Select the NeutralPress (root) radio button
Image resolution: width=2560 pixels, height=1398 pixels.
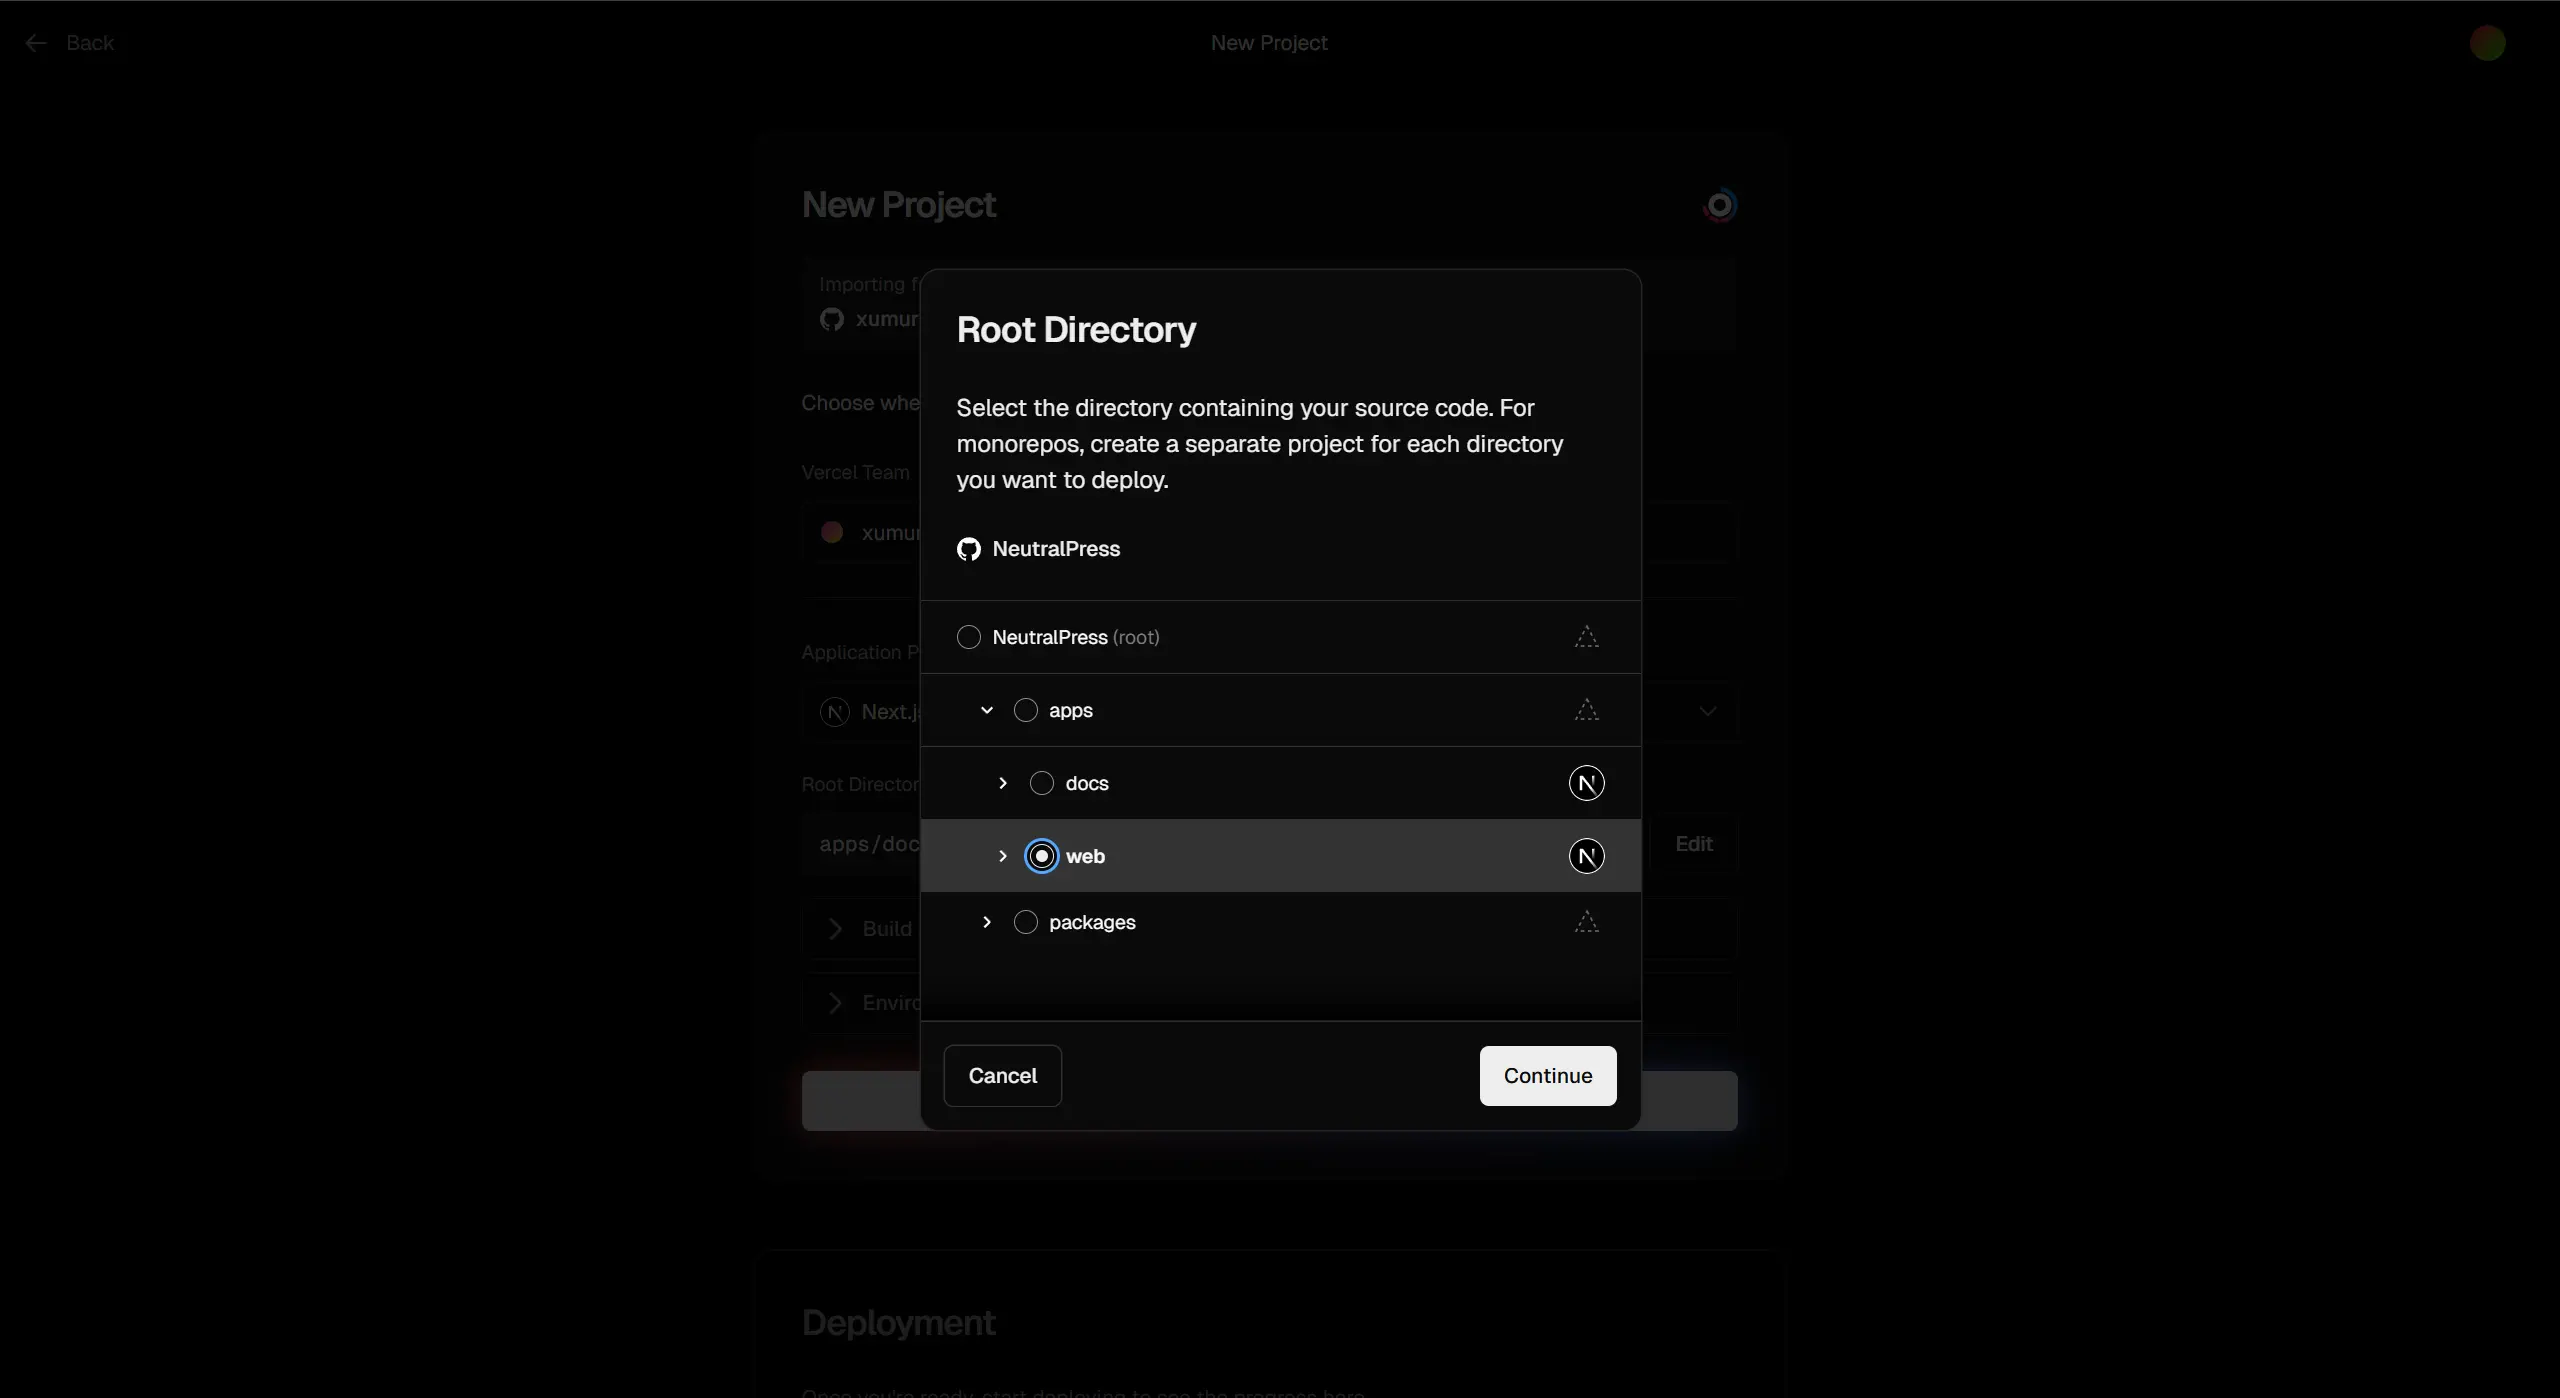[968, 637]
